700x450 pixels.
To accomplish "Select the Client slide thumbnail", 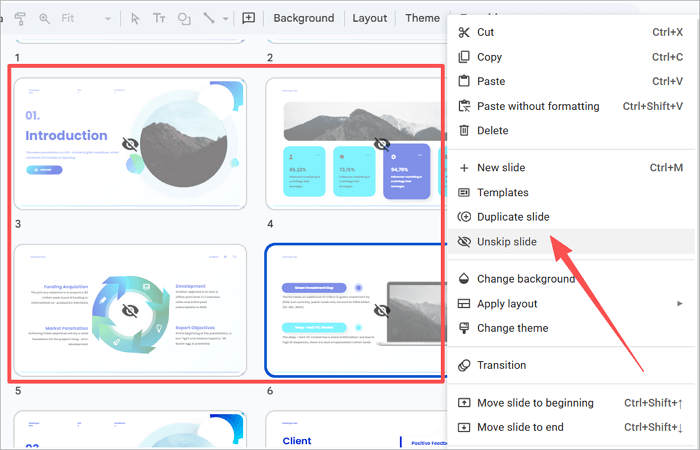I will click(356, 429).
